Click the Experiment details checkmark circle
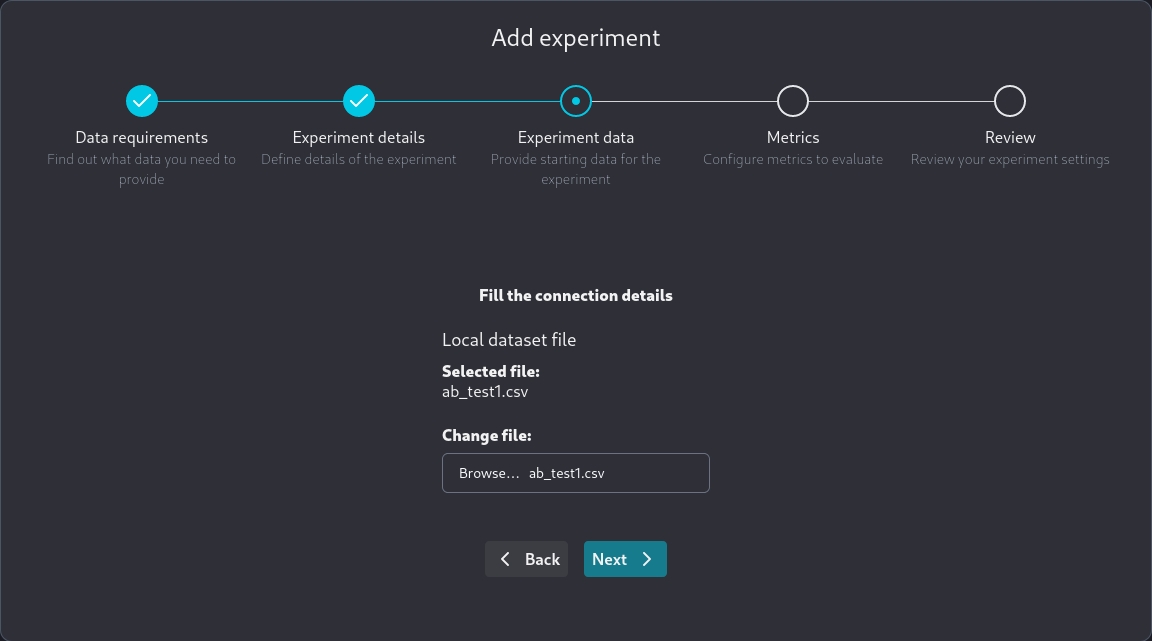The image size is (1152, 641). point(359,101)
